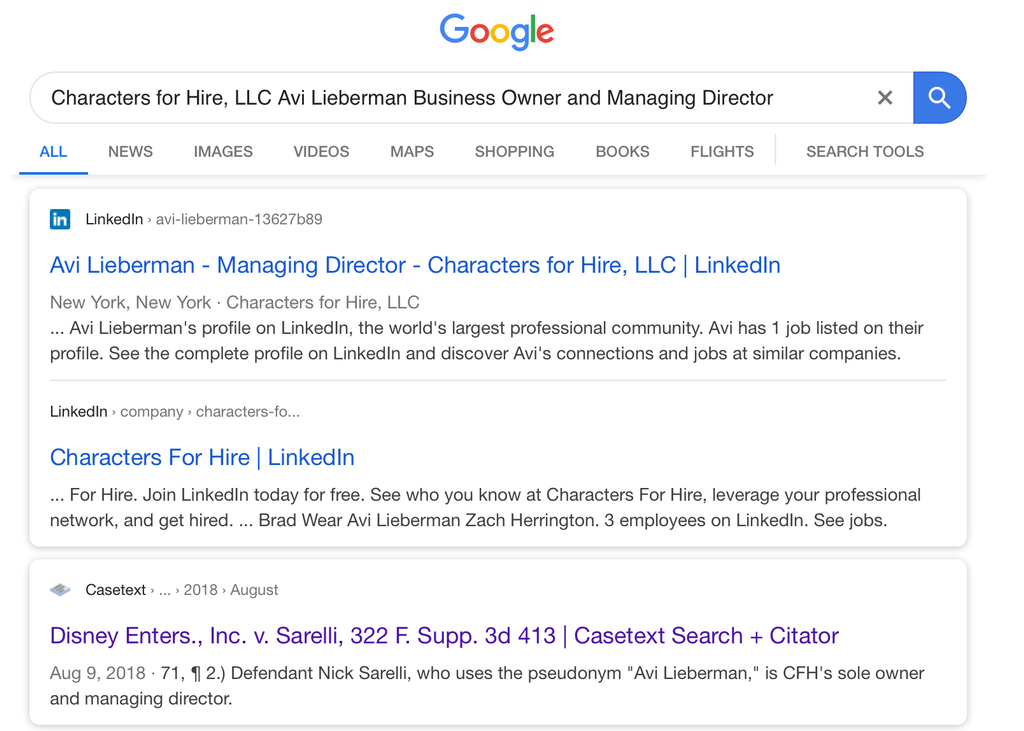This screenshot has height=731, width=1024.
Task: Open Disney Enters., Inc. v. Sarelli result
Action: [x=444, y=636]
